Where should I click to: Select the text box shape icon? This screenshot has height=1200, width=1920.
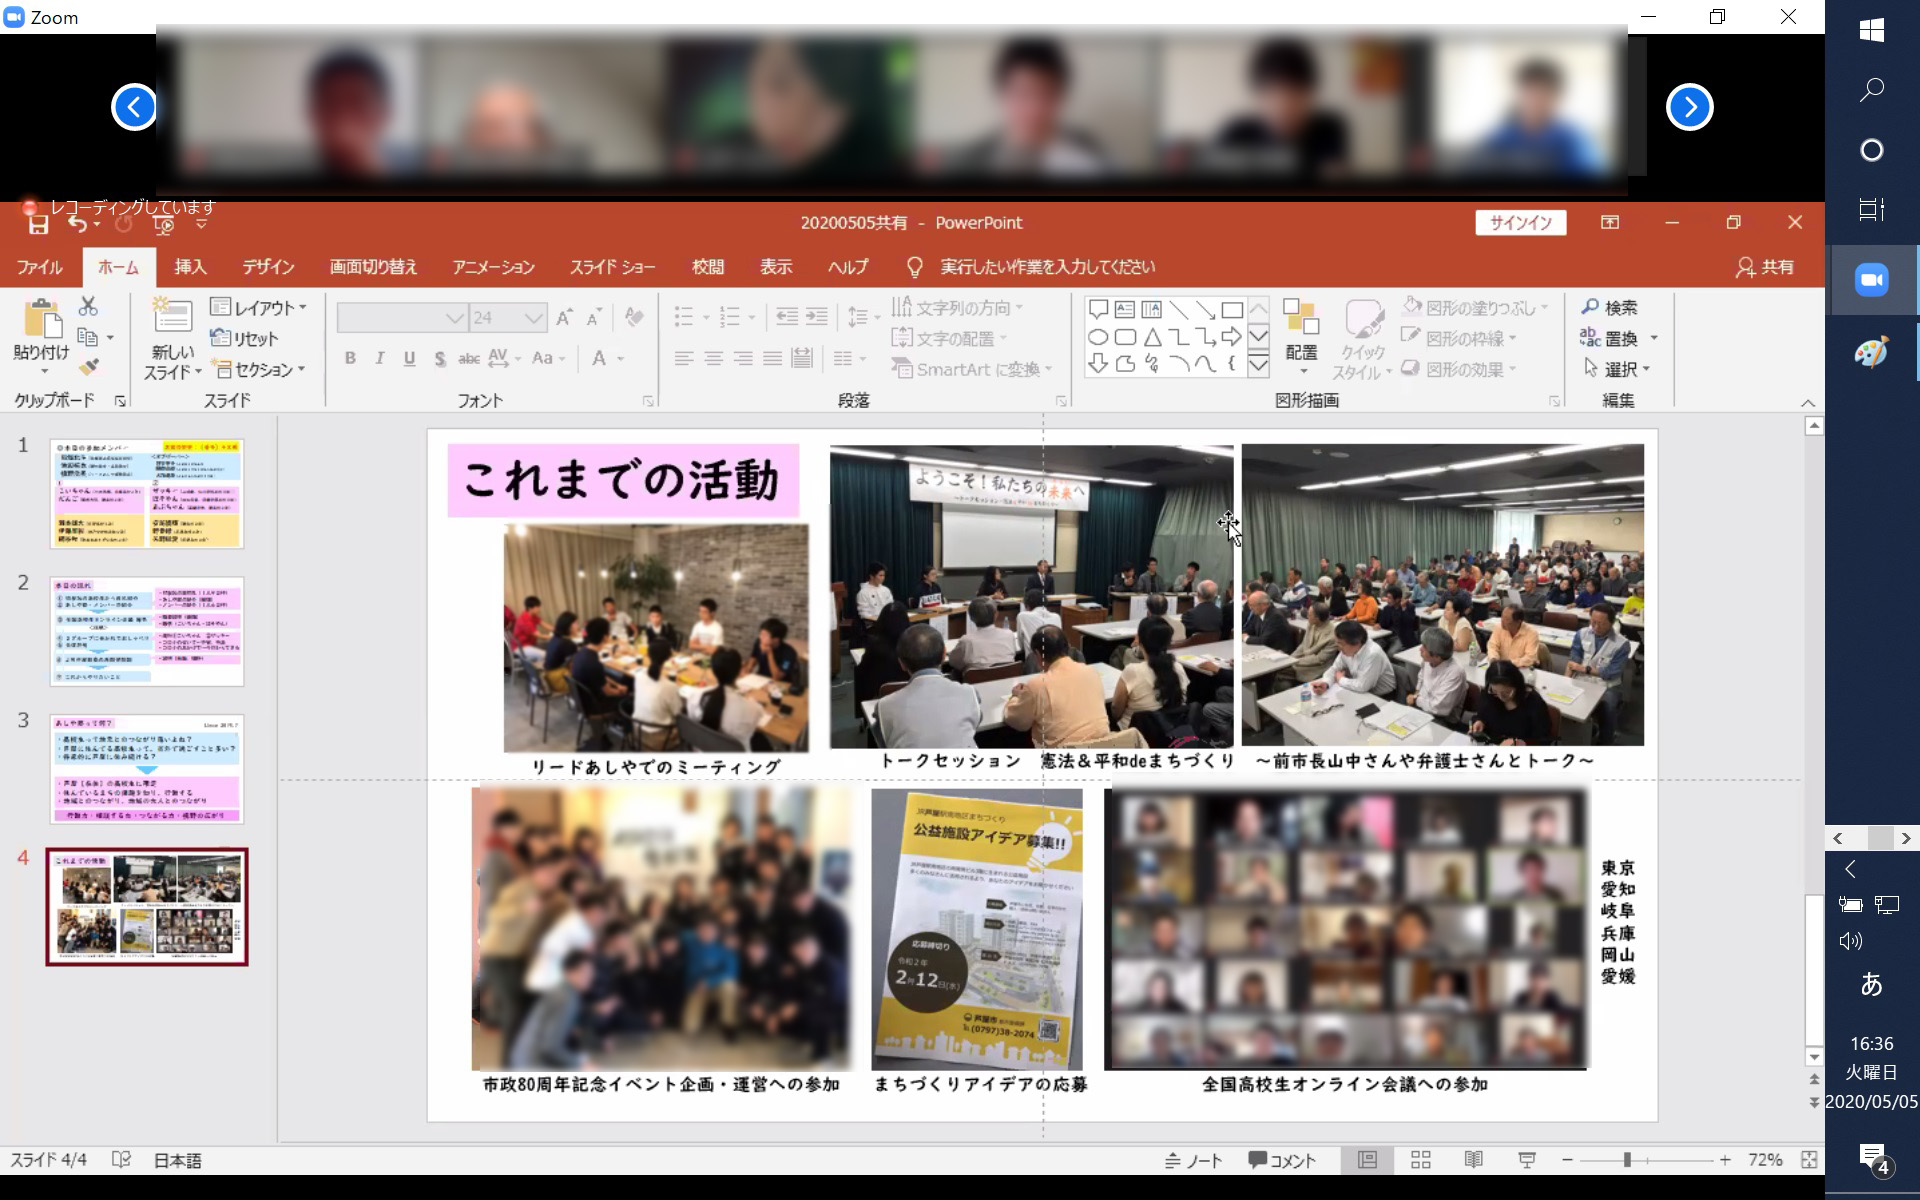click(x=1125, y=310)
